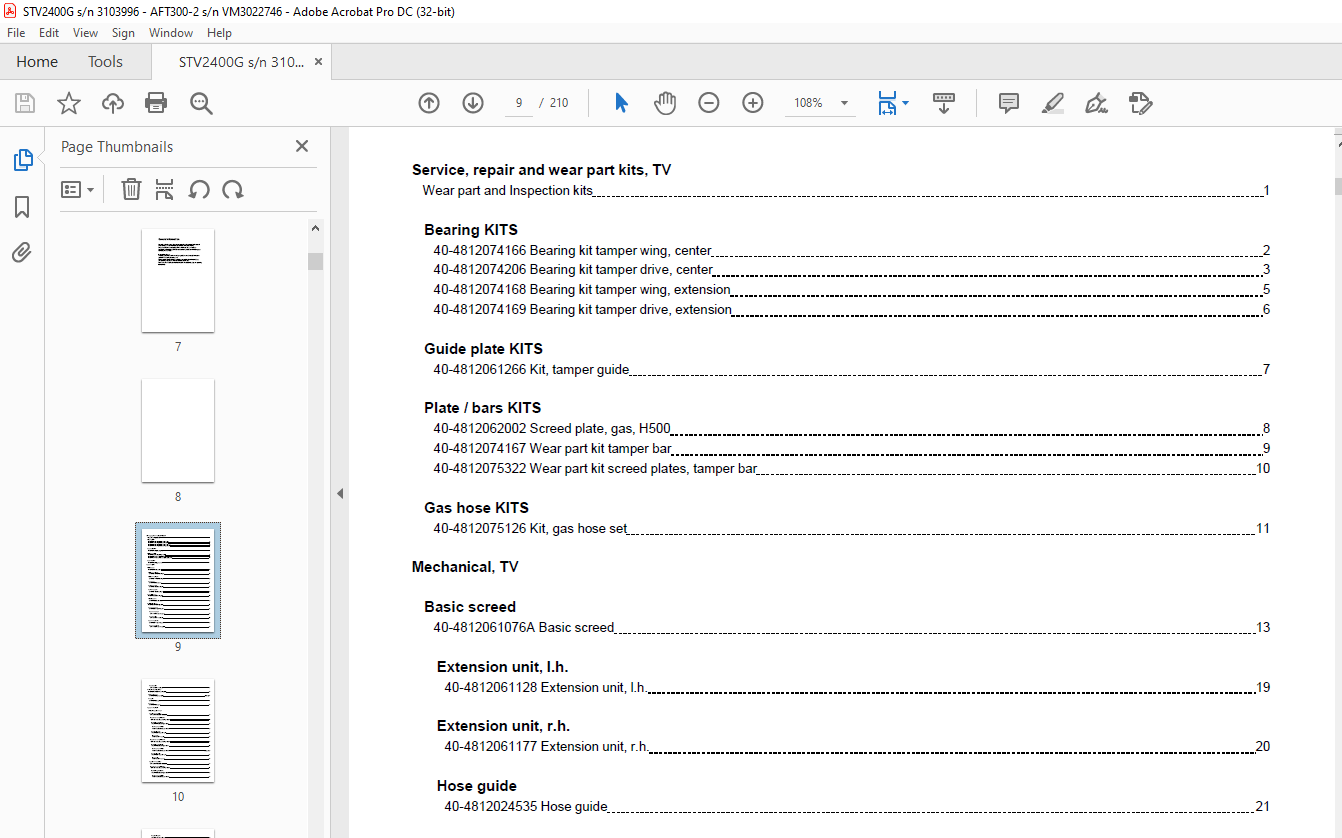Print the document using the printer icon
Viewport: 1342px width, 838px height.
156,103
